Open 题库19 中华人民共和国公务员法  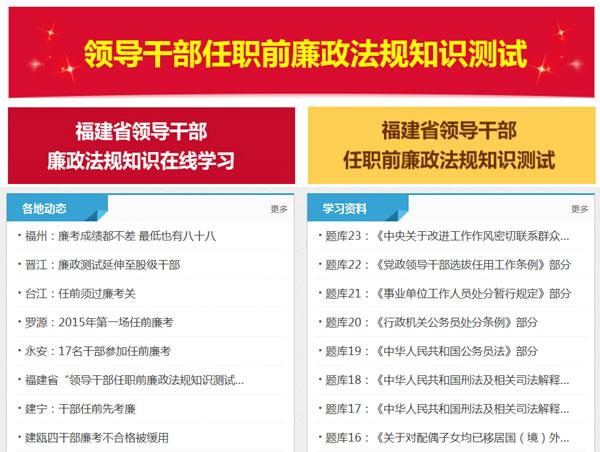pyautogui.click(x=431, y=351)
